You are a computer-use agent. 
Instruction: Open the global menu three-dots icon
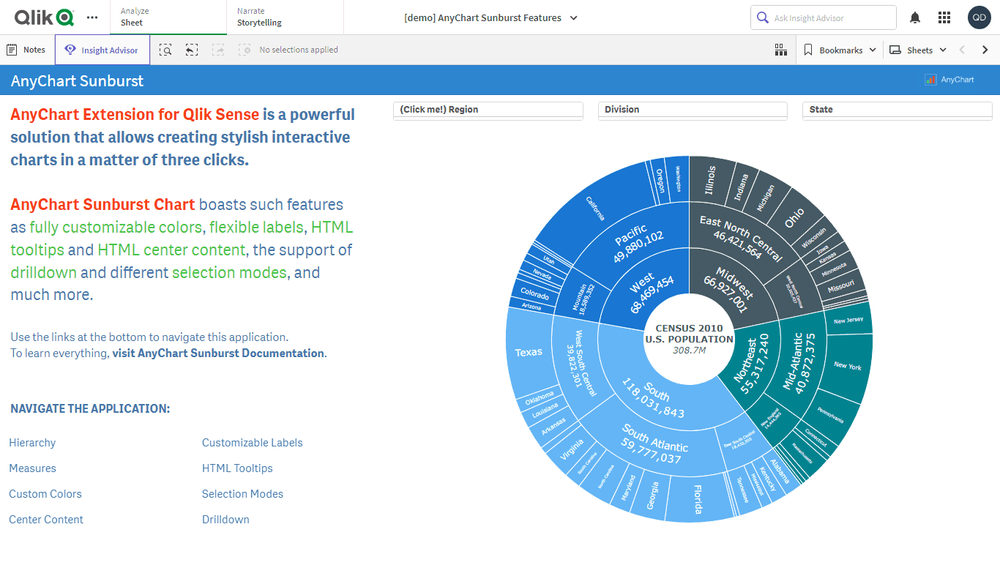(x=92, y=18)
